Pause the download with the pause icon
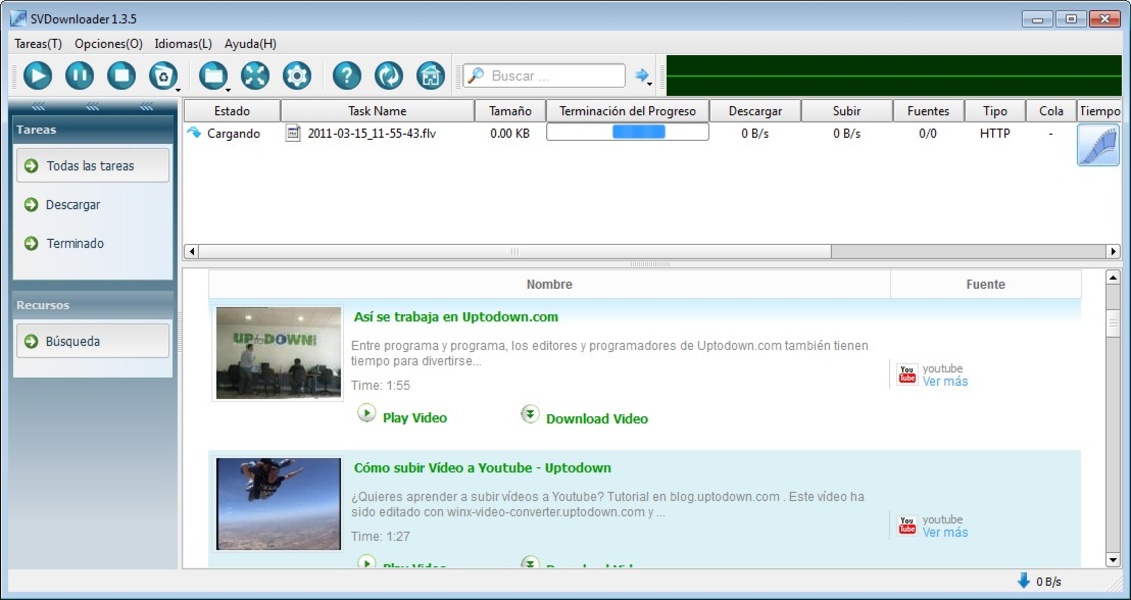 [79, 75]
